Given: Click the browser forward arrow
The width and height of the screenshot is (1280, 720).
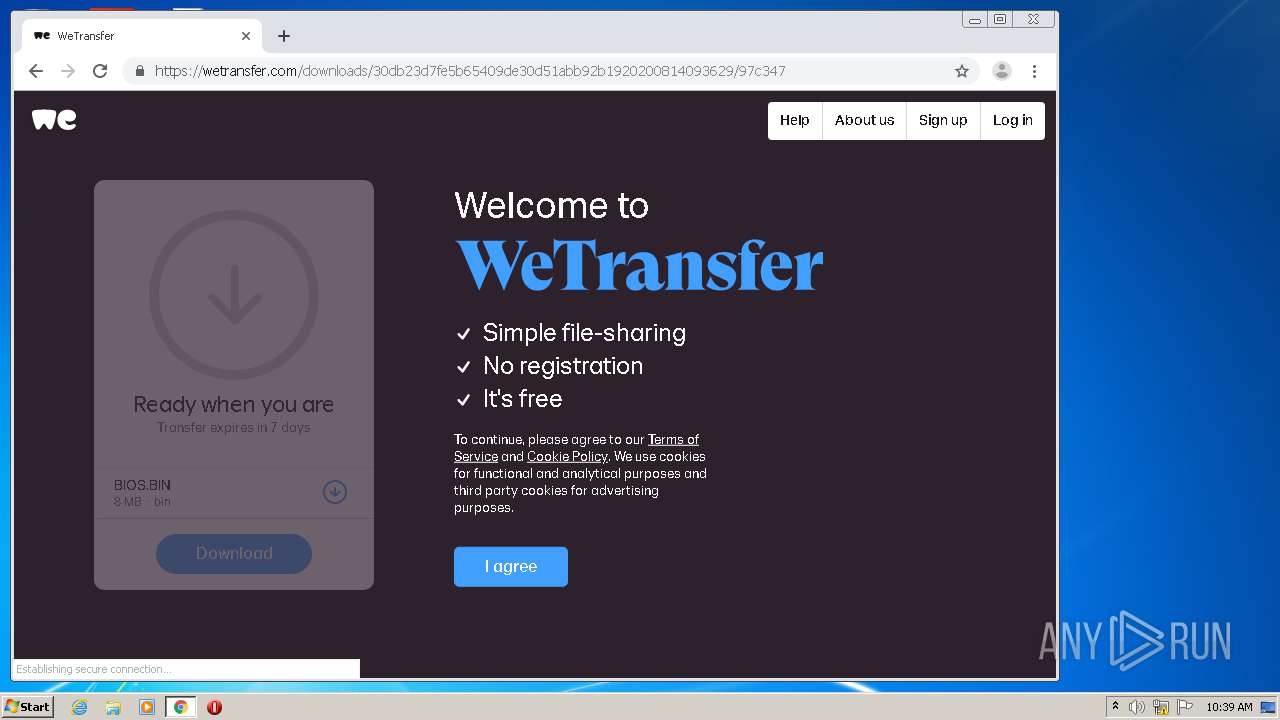Looking at the screenshot, I should [x=68, y=71].
